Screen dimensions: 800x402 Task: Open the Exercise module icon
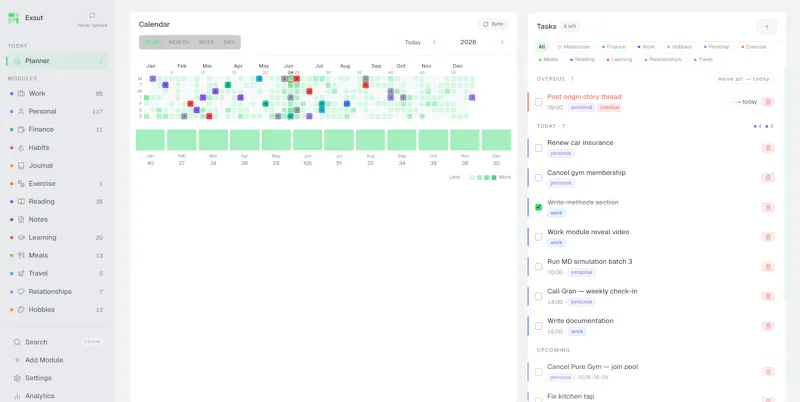point(21,184)
